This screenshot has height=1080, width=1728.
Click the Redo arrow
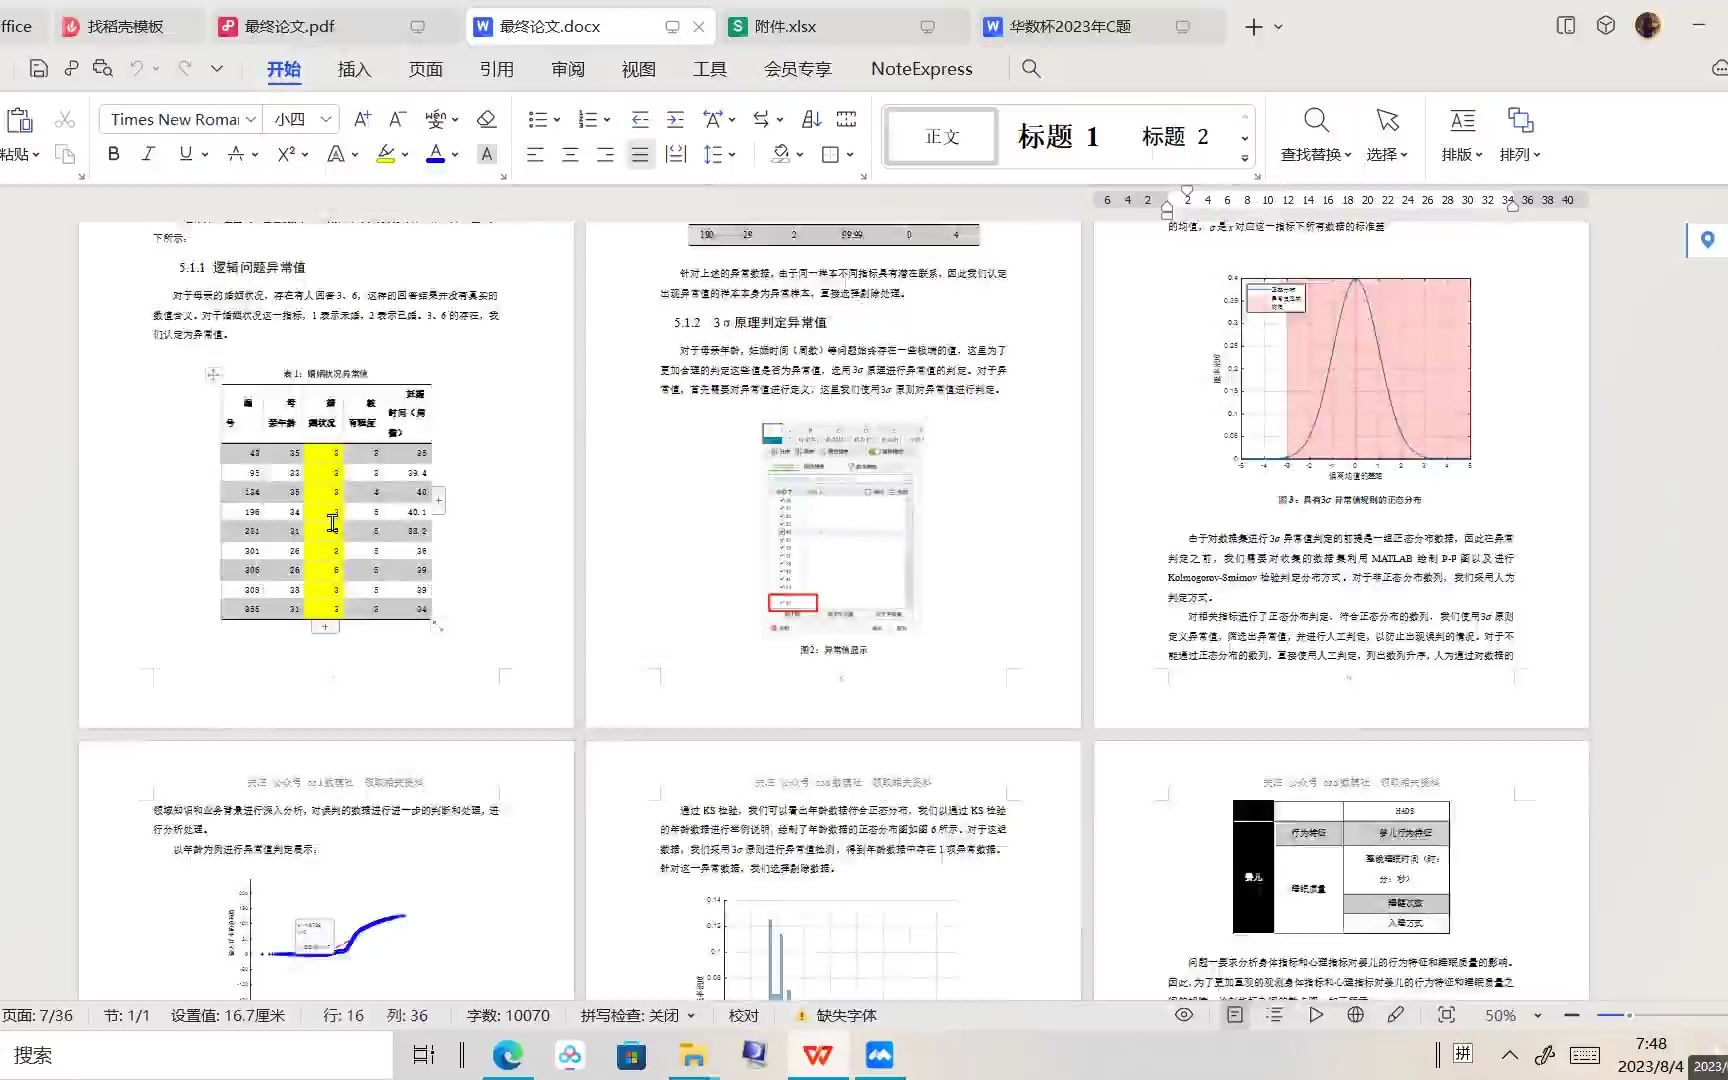[185, 68]
